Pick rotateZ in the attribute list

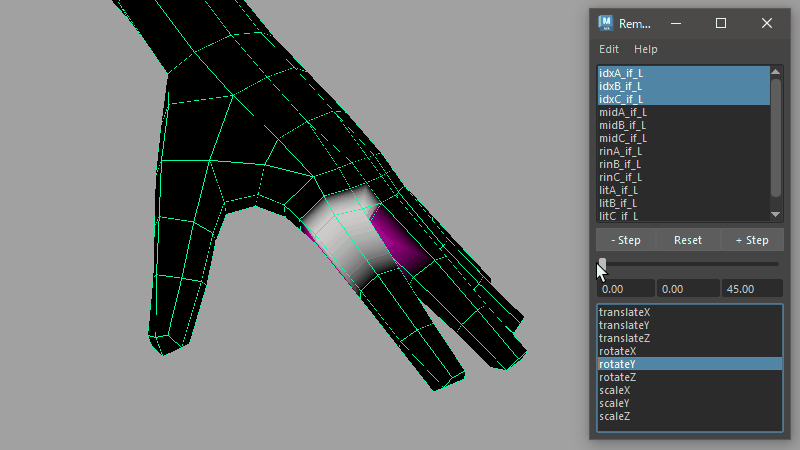(618, 377)
